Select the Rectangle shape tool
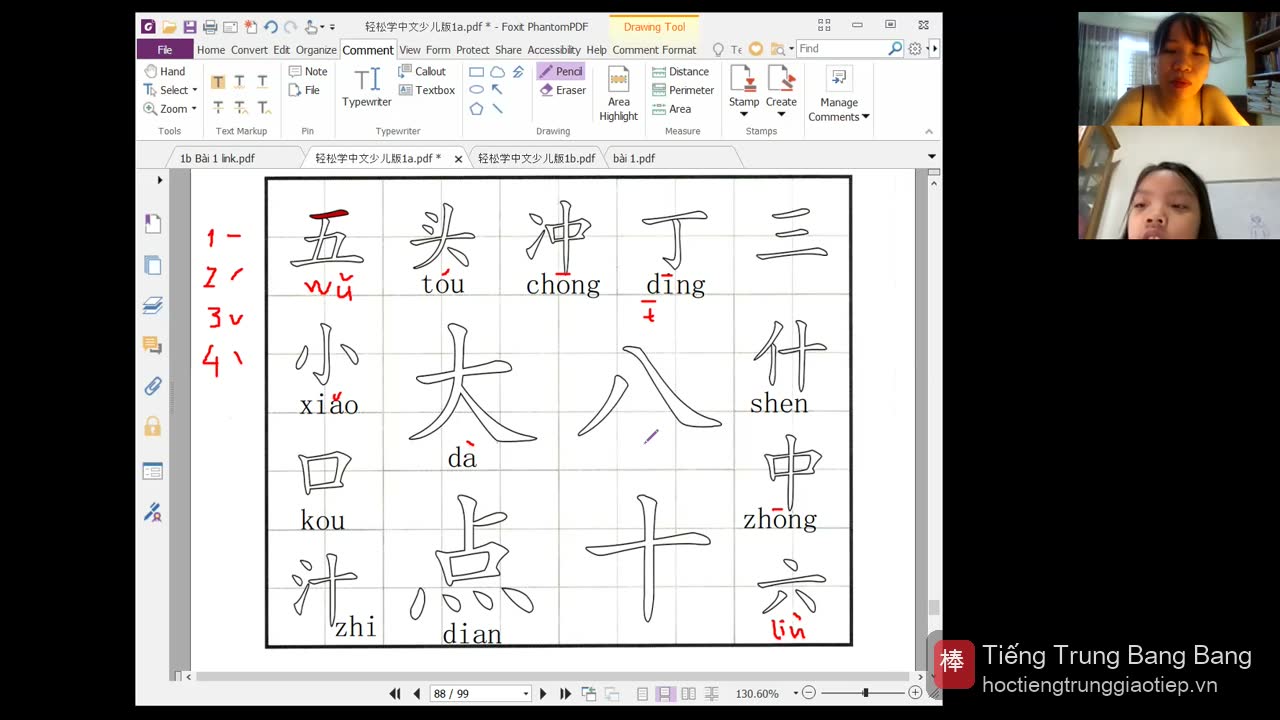Image resolution: width=1280 pixels, height=720 pixels. 477,72
